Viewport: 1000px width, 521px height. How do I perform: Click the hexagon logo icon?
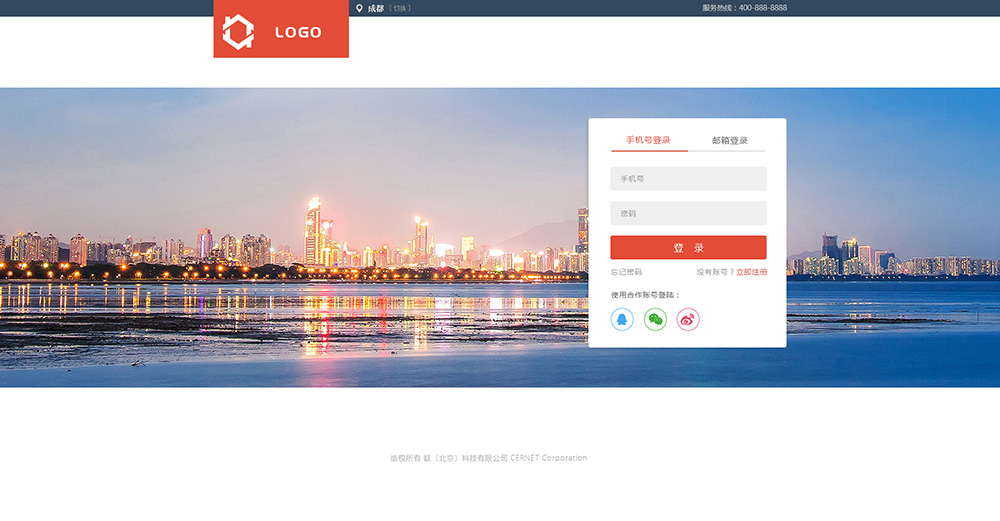[238, 32]
